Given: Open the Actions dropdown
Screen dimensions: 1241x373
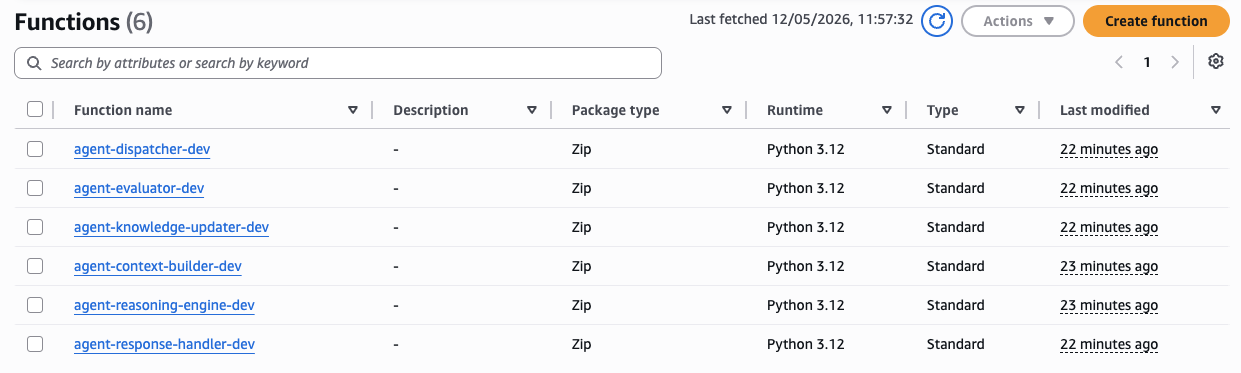Looking at the screenshot, I should click(1017, 21).
